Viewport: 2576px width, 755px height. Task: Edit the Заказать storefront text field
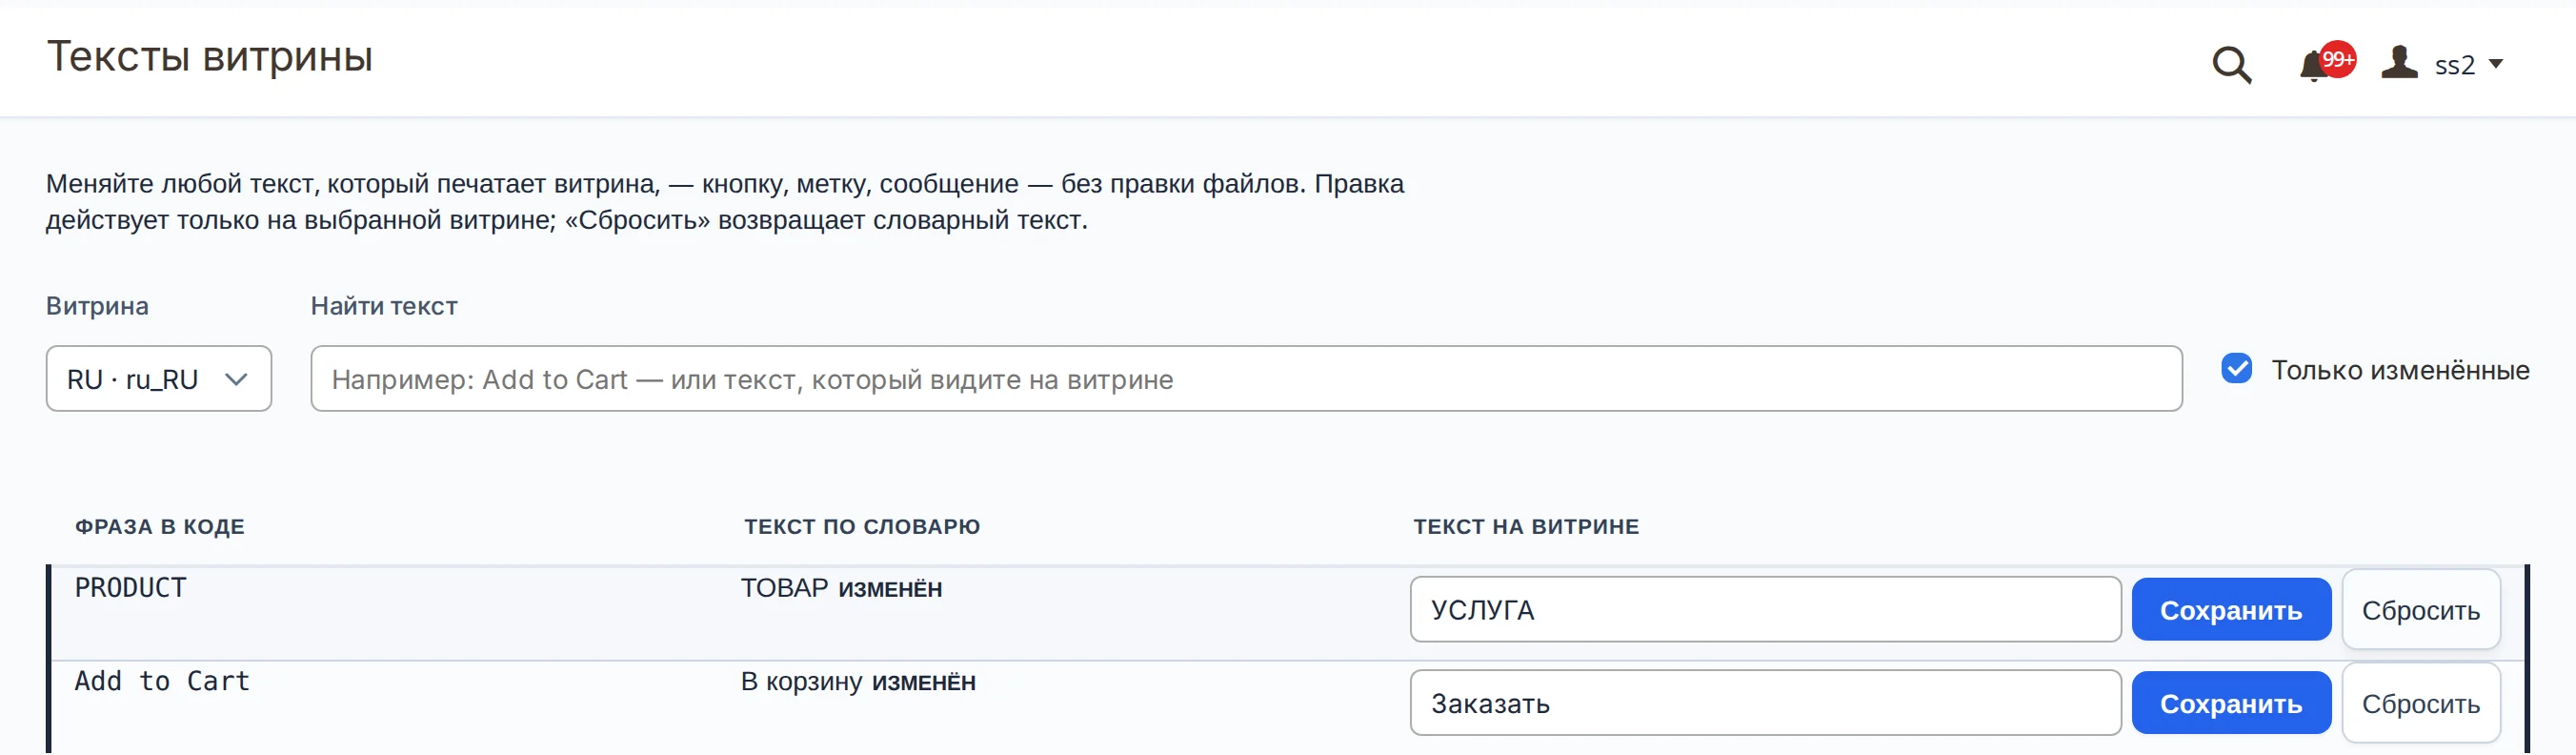(x=1765, y=703)
